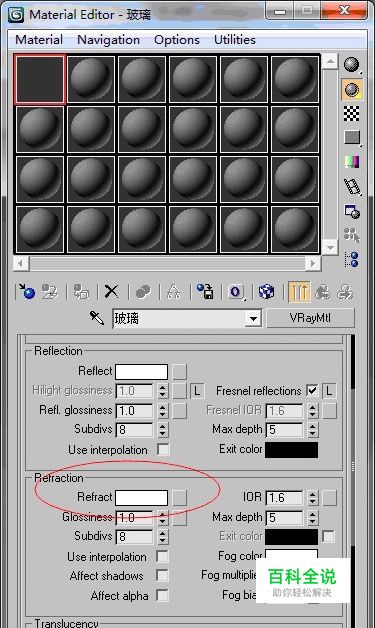This screenshot has width=375, height=628.
Task: Toggle the Fresnel reflections checkbox
Action: (x=312, y=390)
